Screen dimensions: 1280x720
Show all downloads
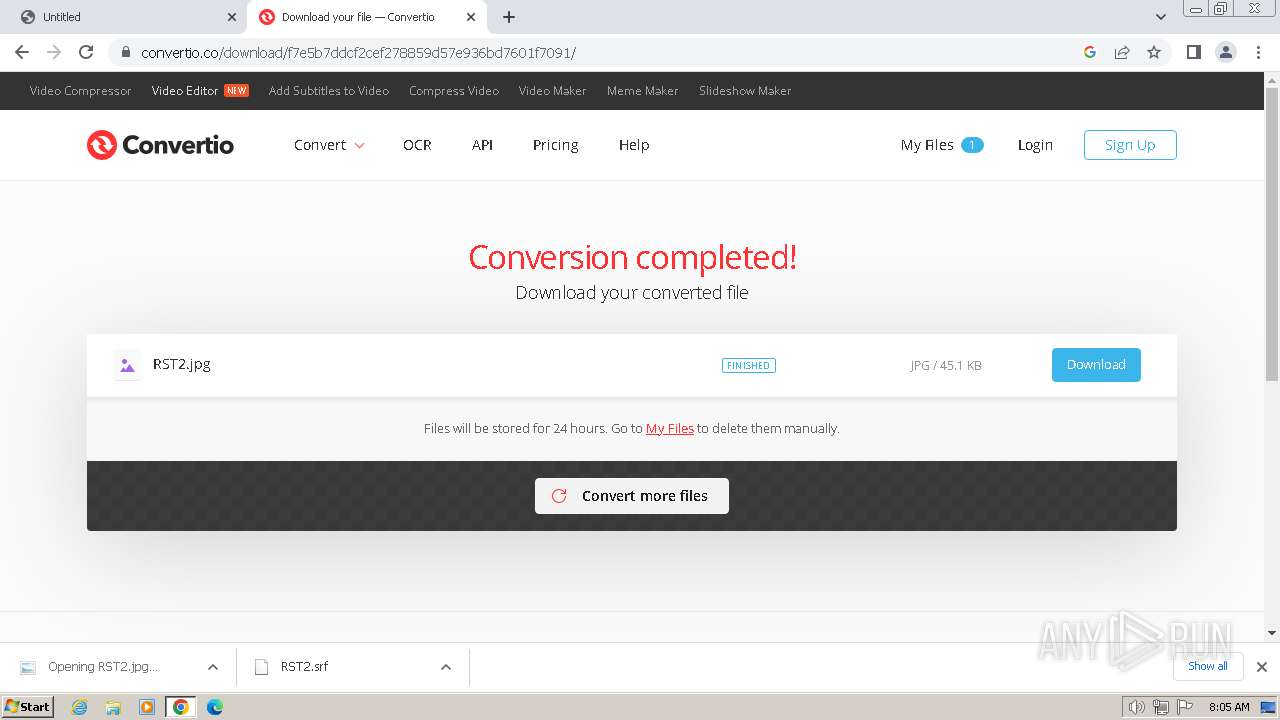[1208, 666]
